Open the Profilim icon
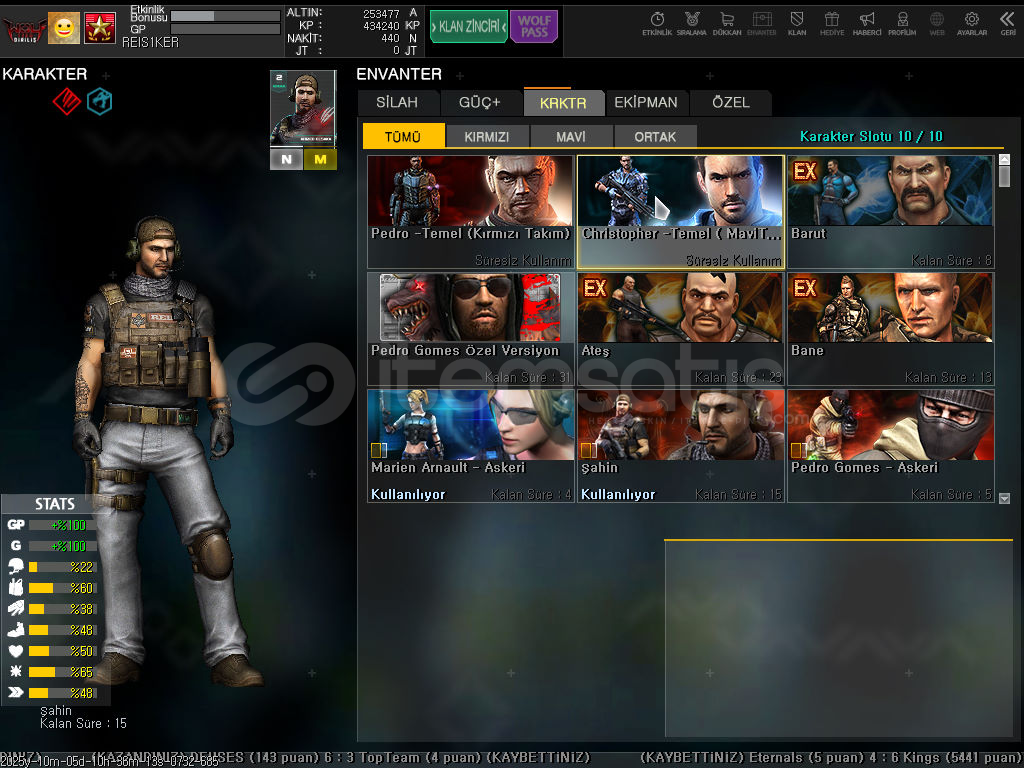 pos(902,24)
